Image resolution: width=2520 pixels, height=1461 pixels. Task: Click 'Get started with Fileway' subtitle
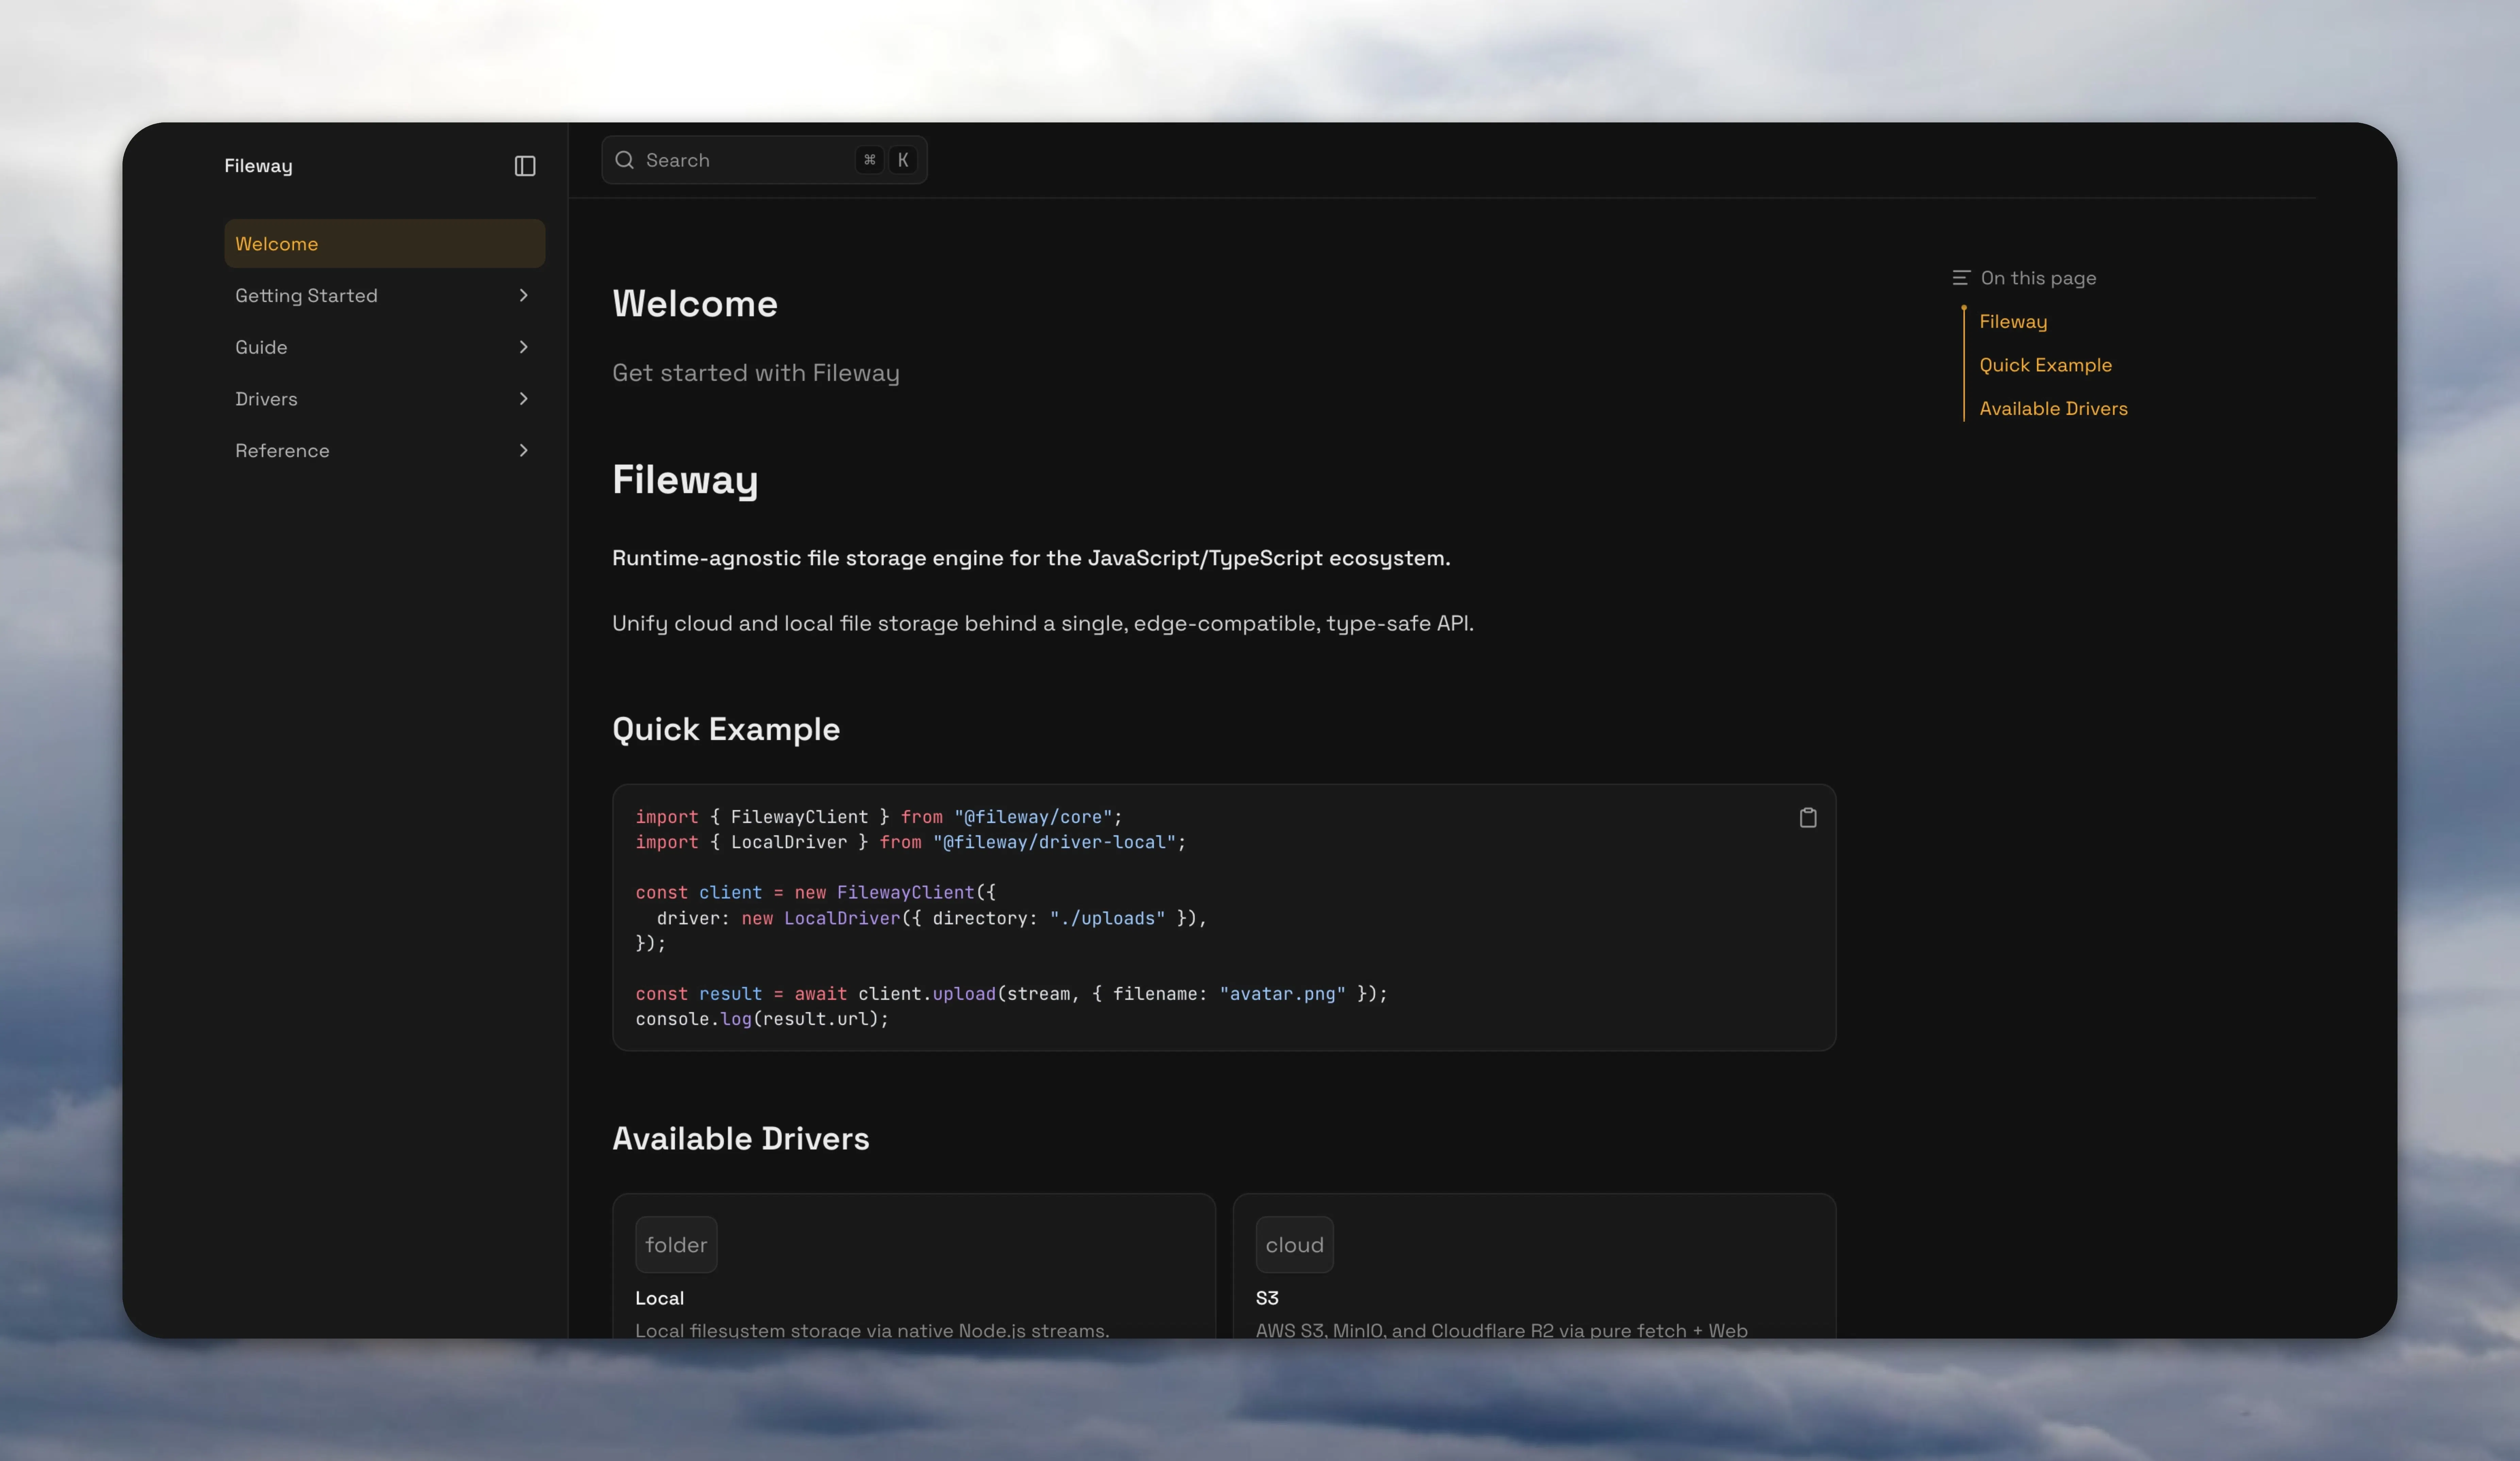[x=756, y=373]
